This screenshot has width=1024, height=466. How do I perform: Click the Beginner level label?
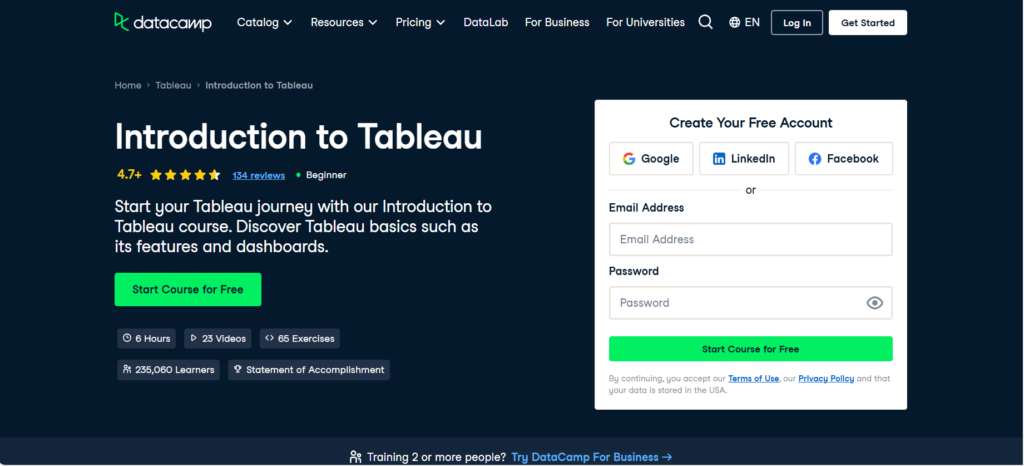pyautogui.click(x=326, y=175)
